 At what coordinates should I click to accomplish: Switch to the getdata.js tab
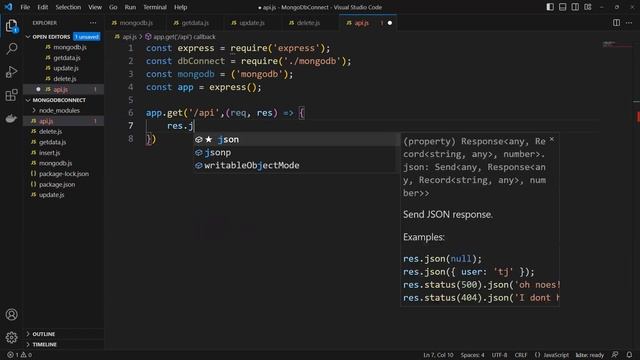194,23
